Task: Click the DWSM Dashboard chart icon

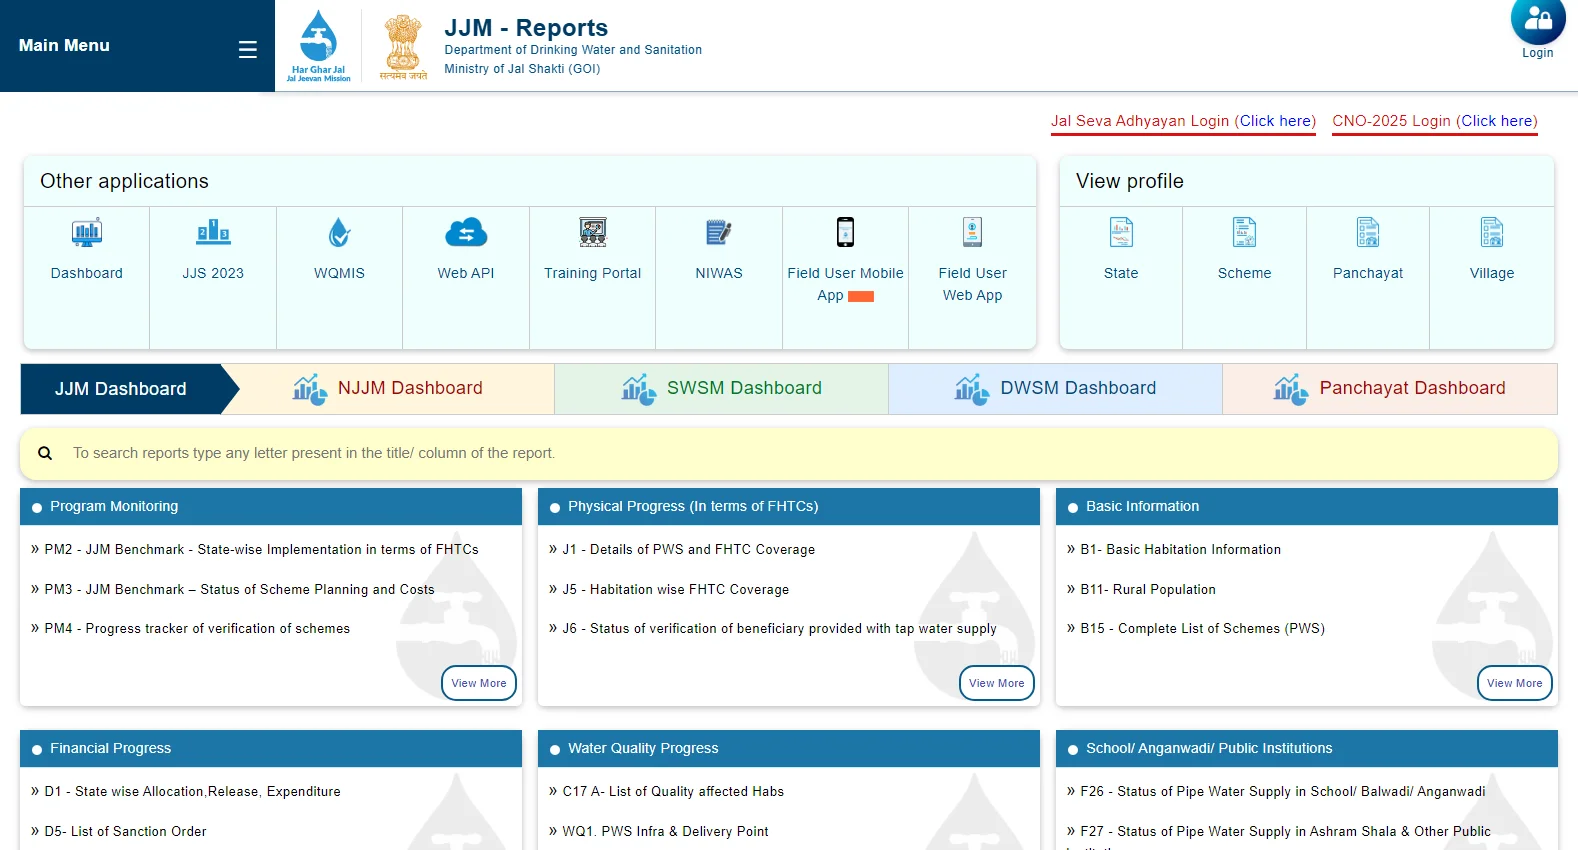Action: click(972, 389)
